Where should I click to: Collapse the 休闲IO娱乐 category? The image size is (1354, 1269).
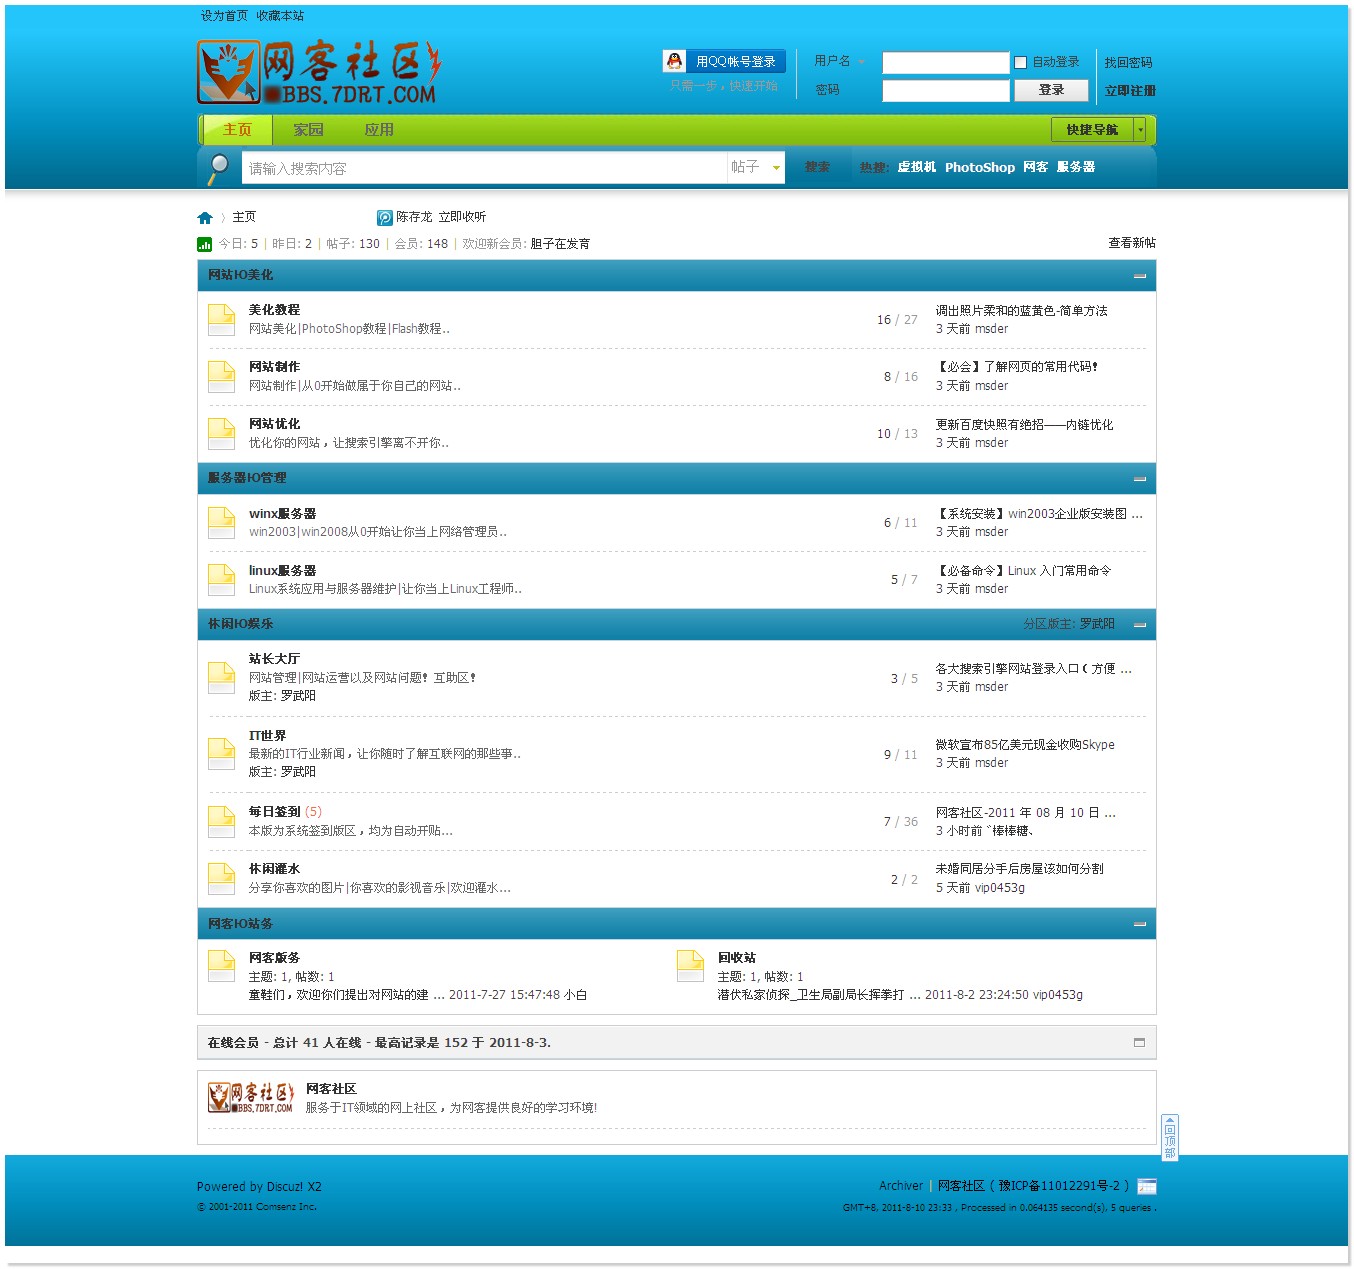tap(1139, 625)
